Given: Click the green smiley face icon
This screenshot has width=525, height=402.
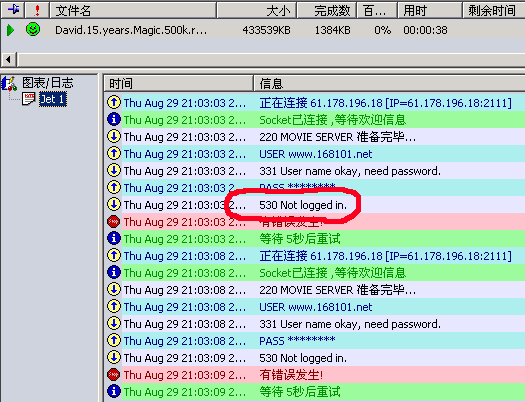Looking at the screenshot, I should tap(33, 29).
